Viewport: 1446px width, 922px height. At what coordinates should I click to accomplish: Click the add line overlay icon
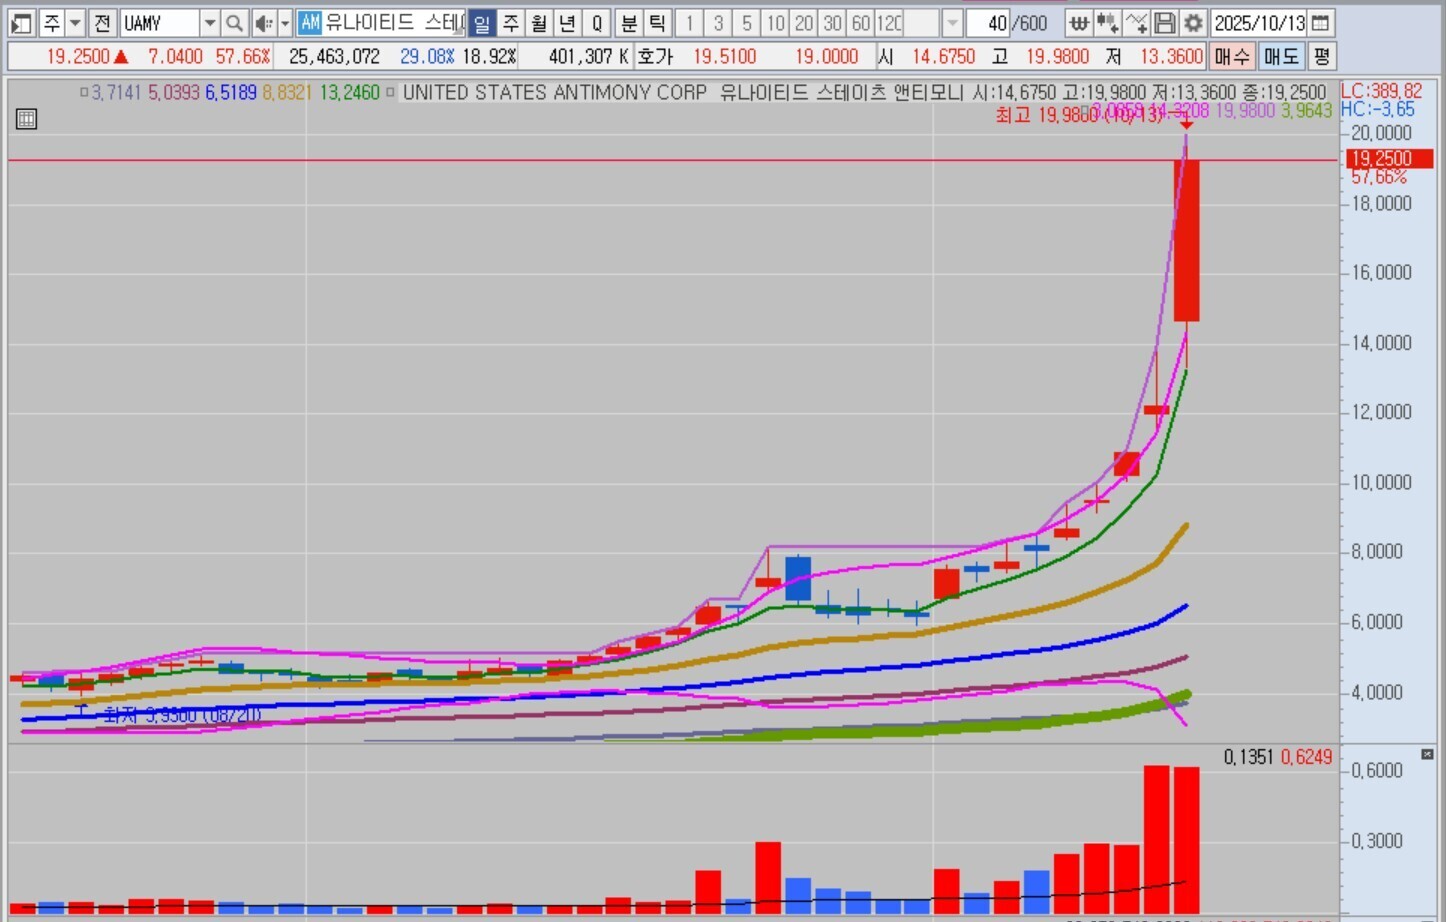tap(1136, 23)
